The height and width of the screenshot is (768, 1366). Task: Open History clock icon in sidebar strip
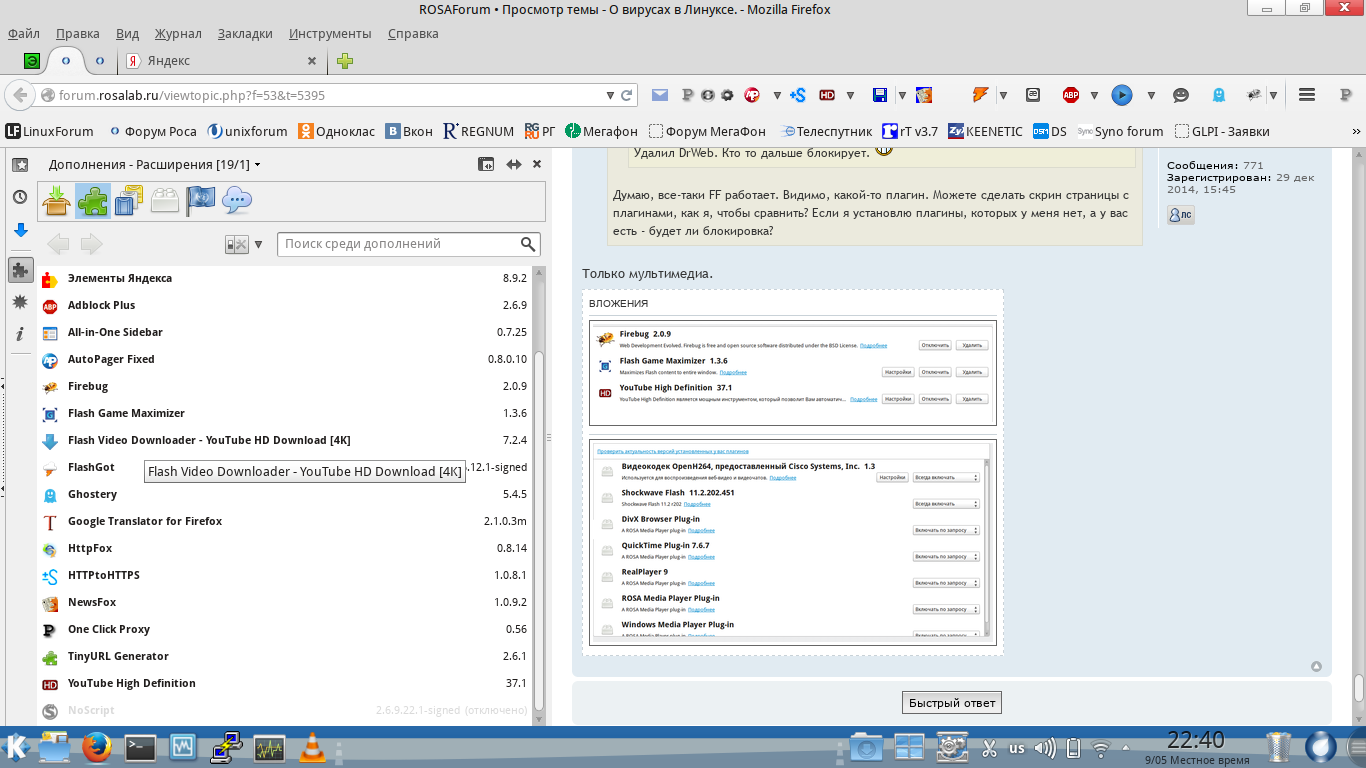20,198
